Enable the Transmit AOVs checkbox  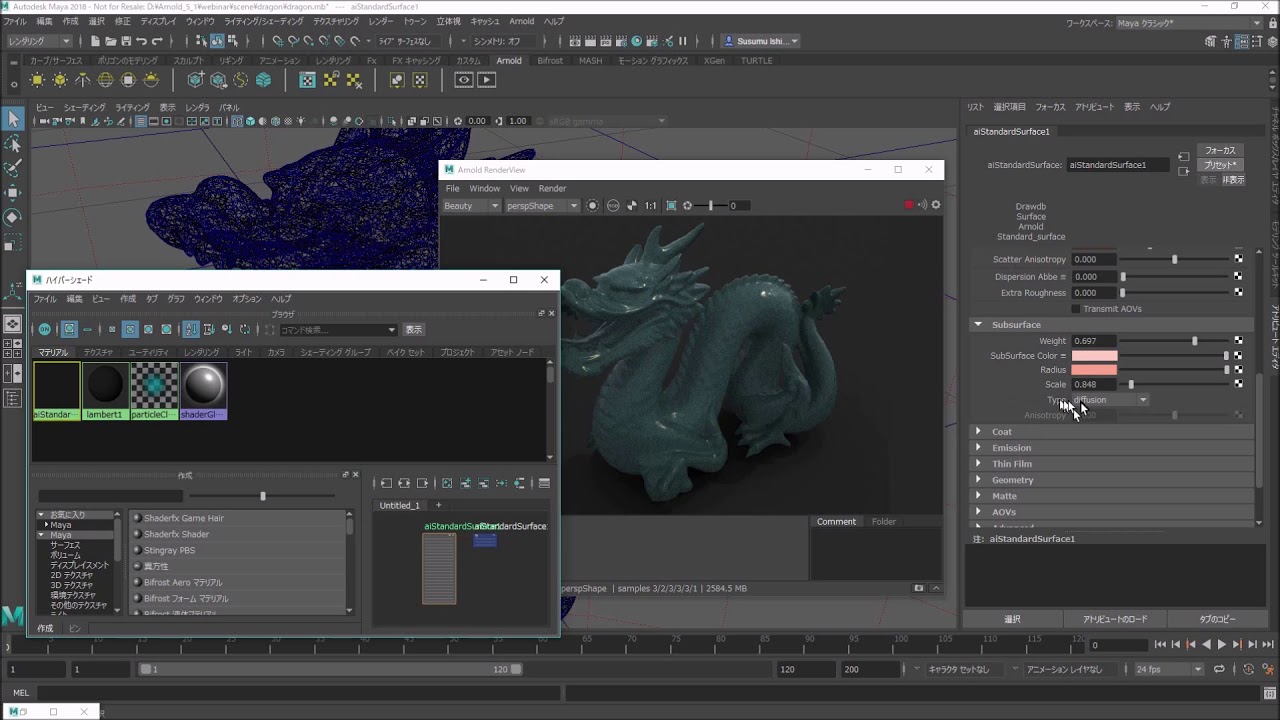[1076, 309]
